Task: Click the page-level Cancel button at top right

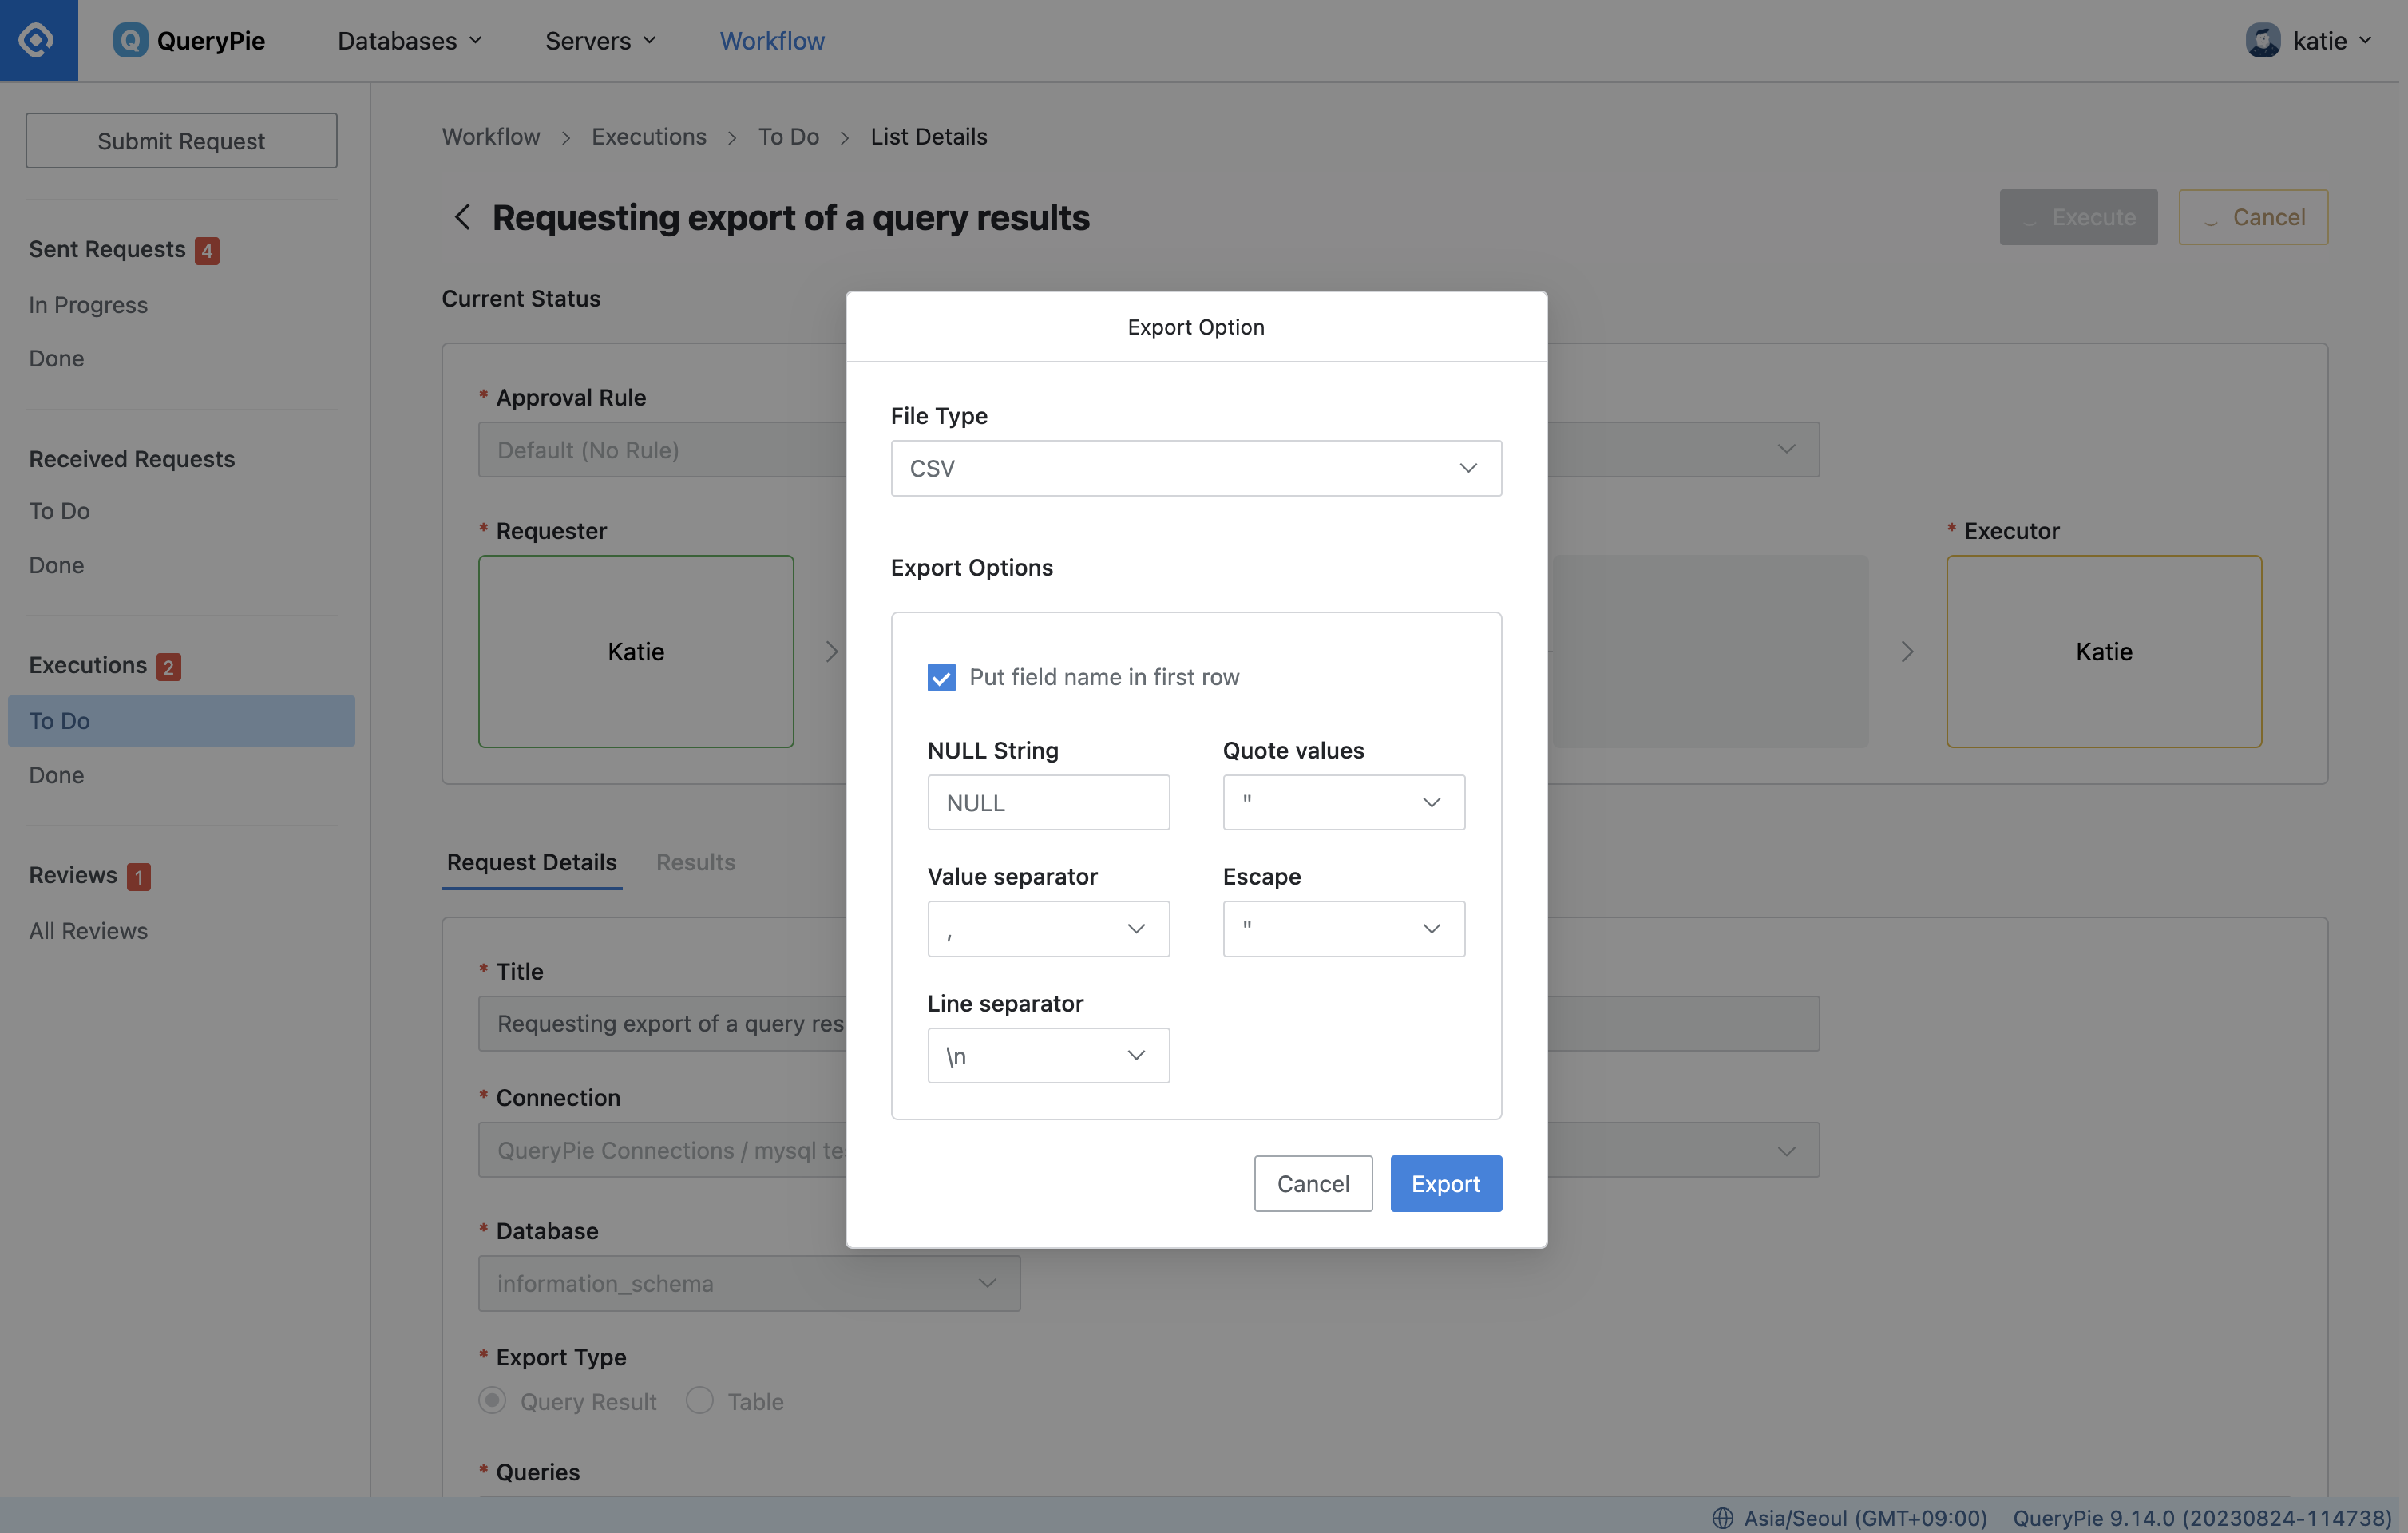Action: click(x=2253, y=216)
